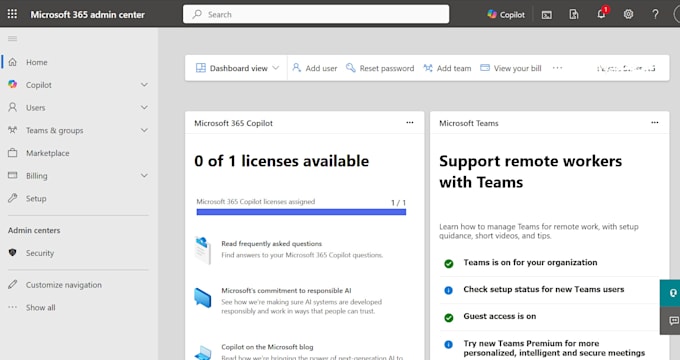Click Check setup status for new Teams users
This screenshot has width=680, height=360.
pyautogui.click(x=544, y=289)
